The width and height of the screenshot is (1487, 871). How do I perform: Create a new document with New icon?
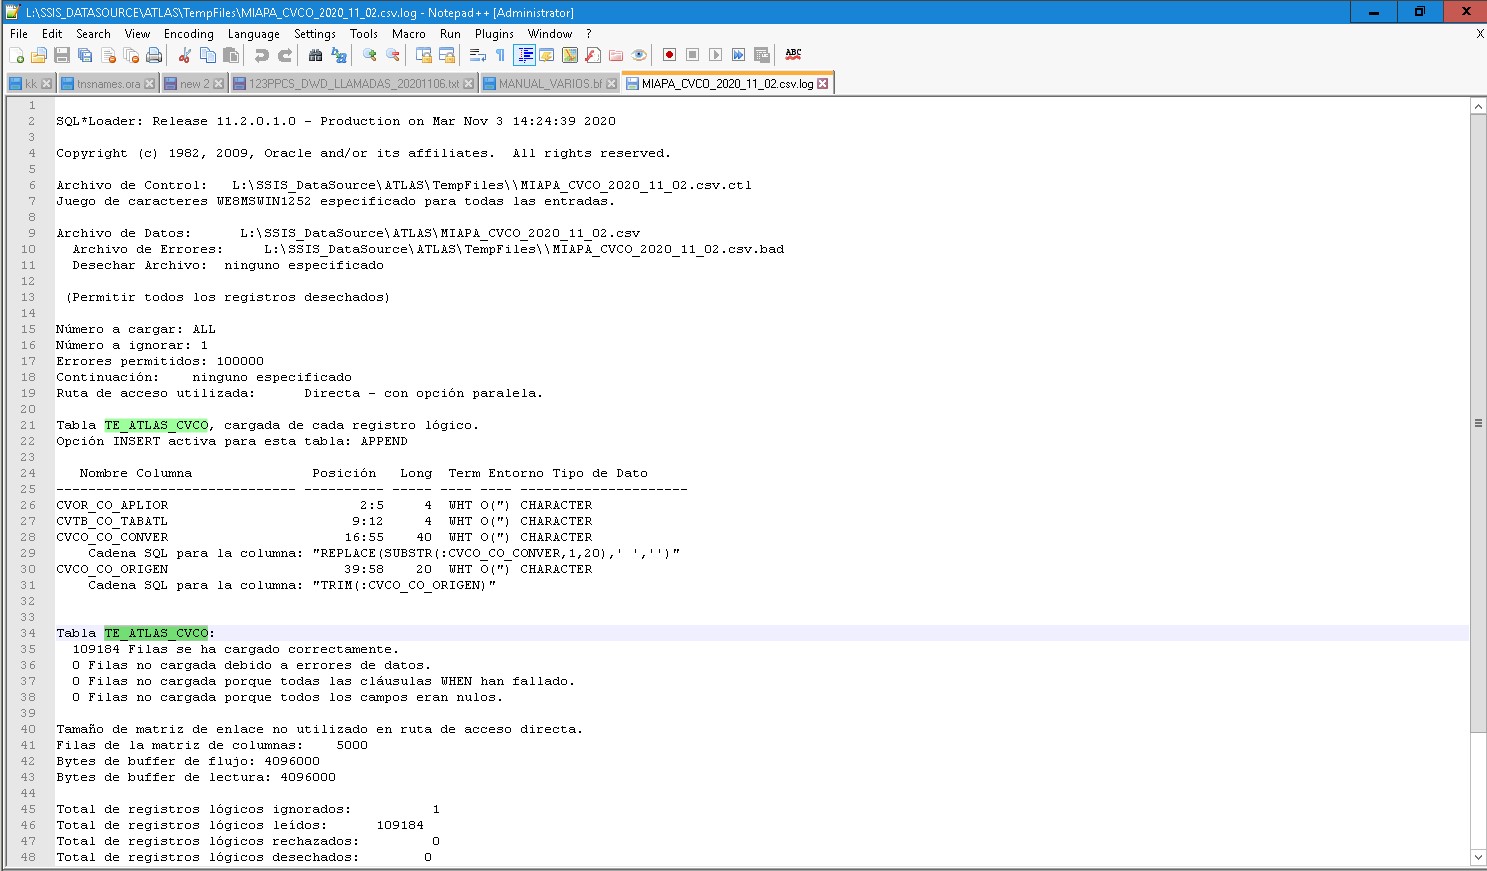[17, 55]
